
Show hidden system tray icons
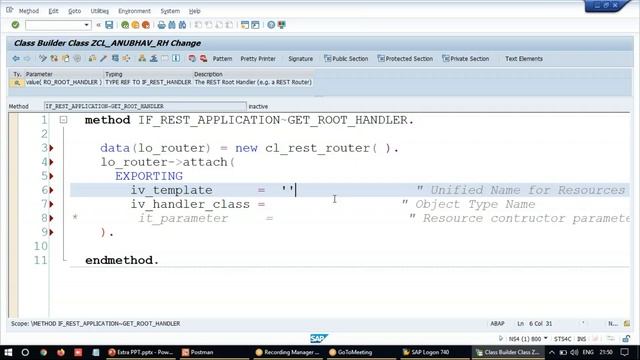click(x=552, y=352)
